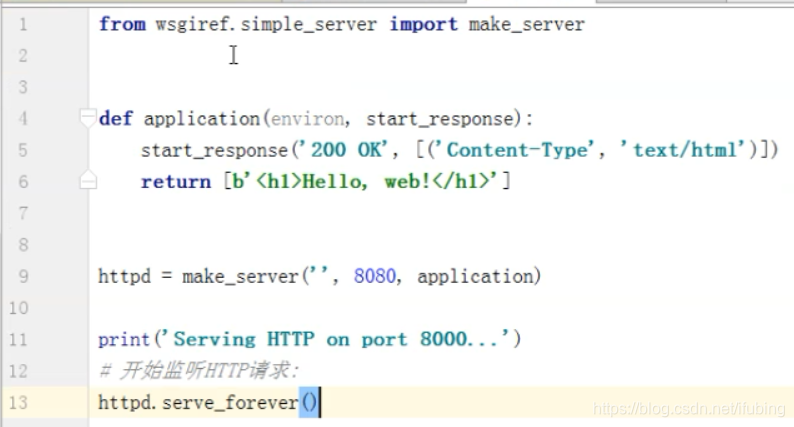Click the '<h1>Hello, web!</h1>' bytes string
Screen dimensions: 794x427
367,181
